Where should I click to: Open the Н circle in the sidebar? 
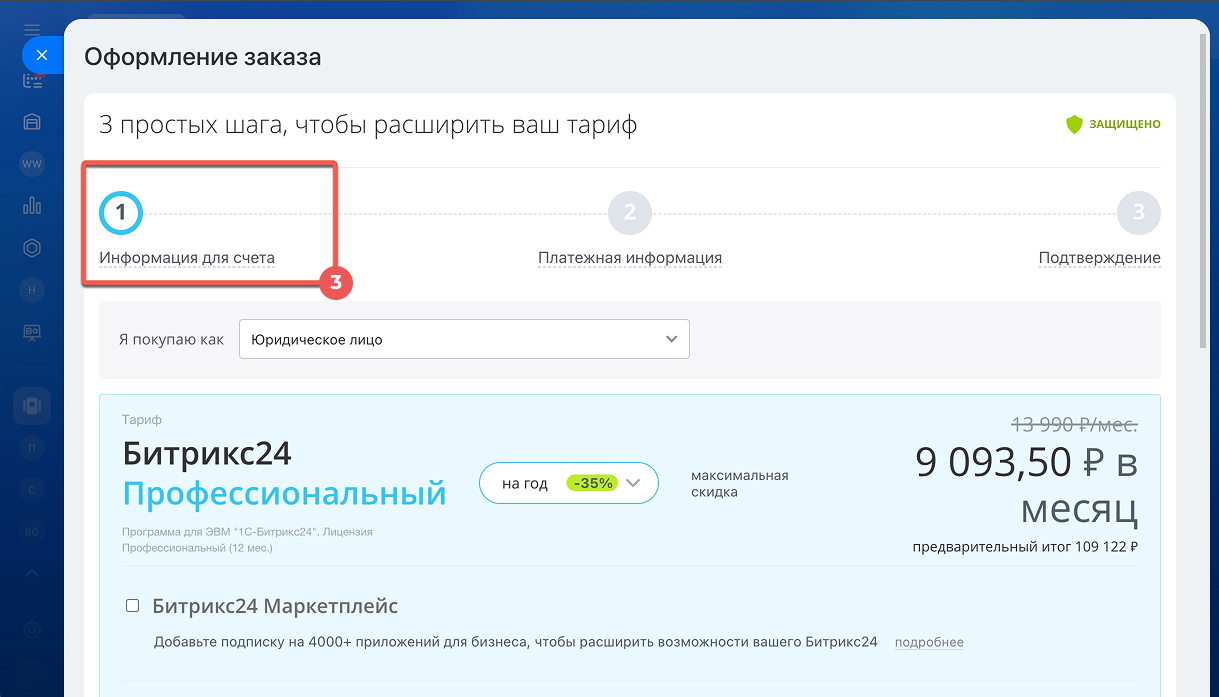32,290
